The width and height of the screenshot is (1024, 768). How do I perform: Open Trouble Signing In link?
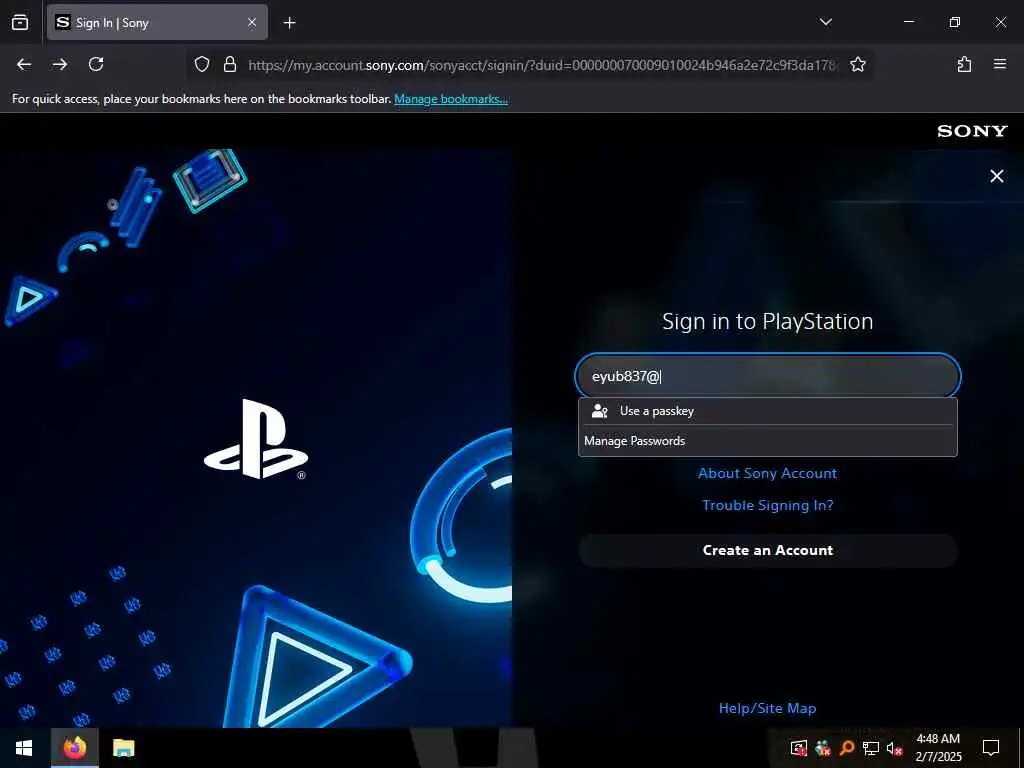click(x=767, y=505)
